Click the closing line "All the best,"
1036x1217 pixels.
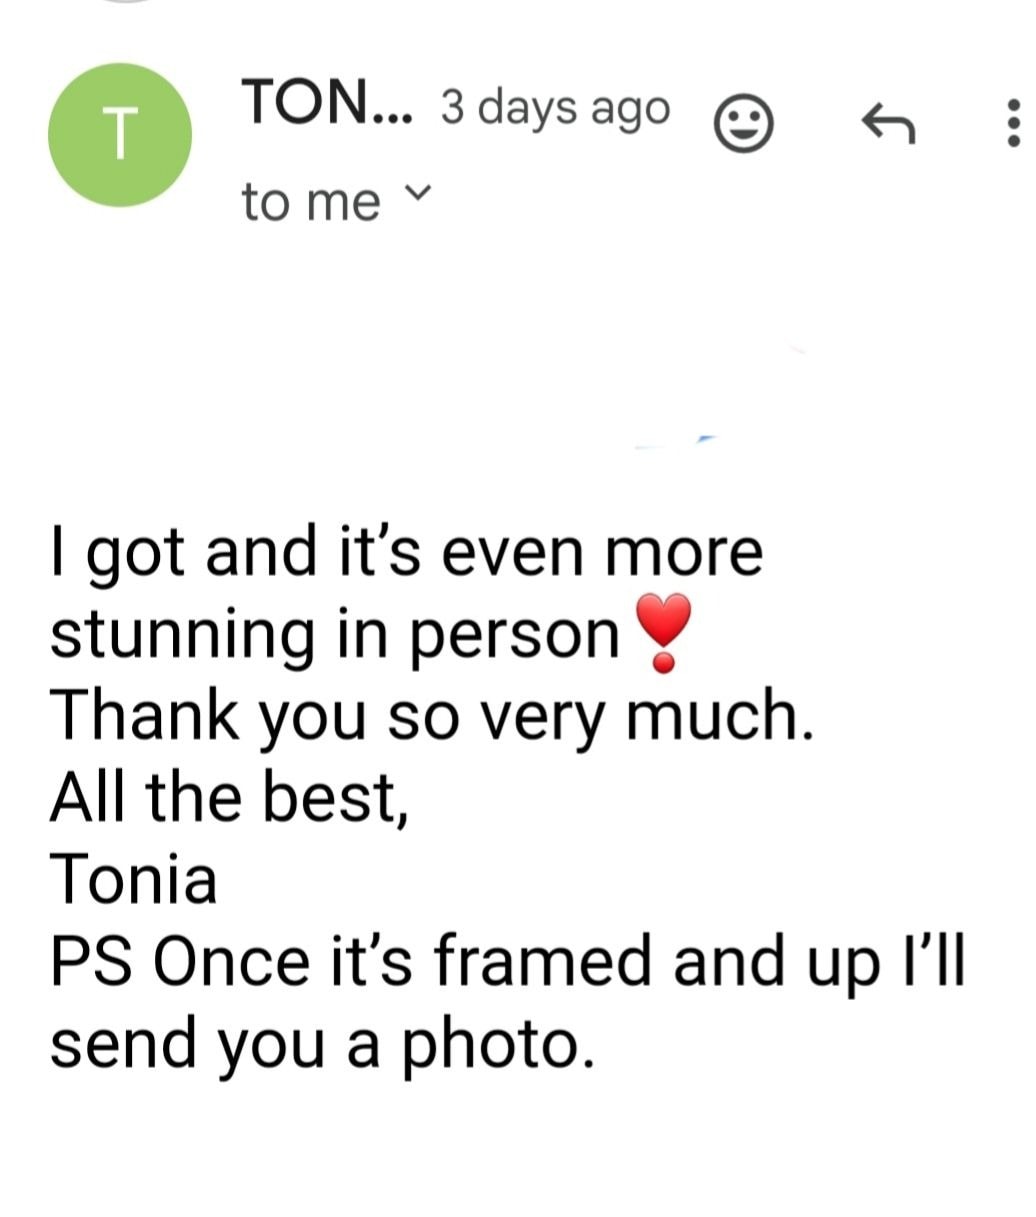click(x=230, y=797)
